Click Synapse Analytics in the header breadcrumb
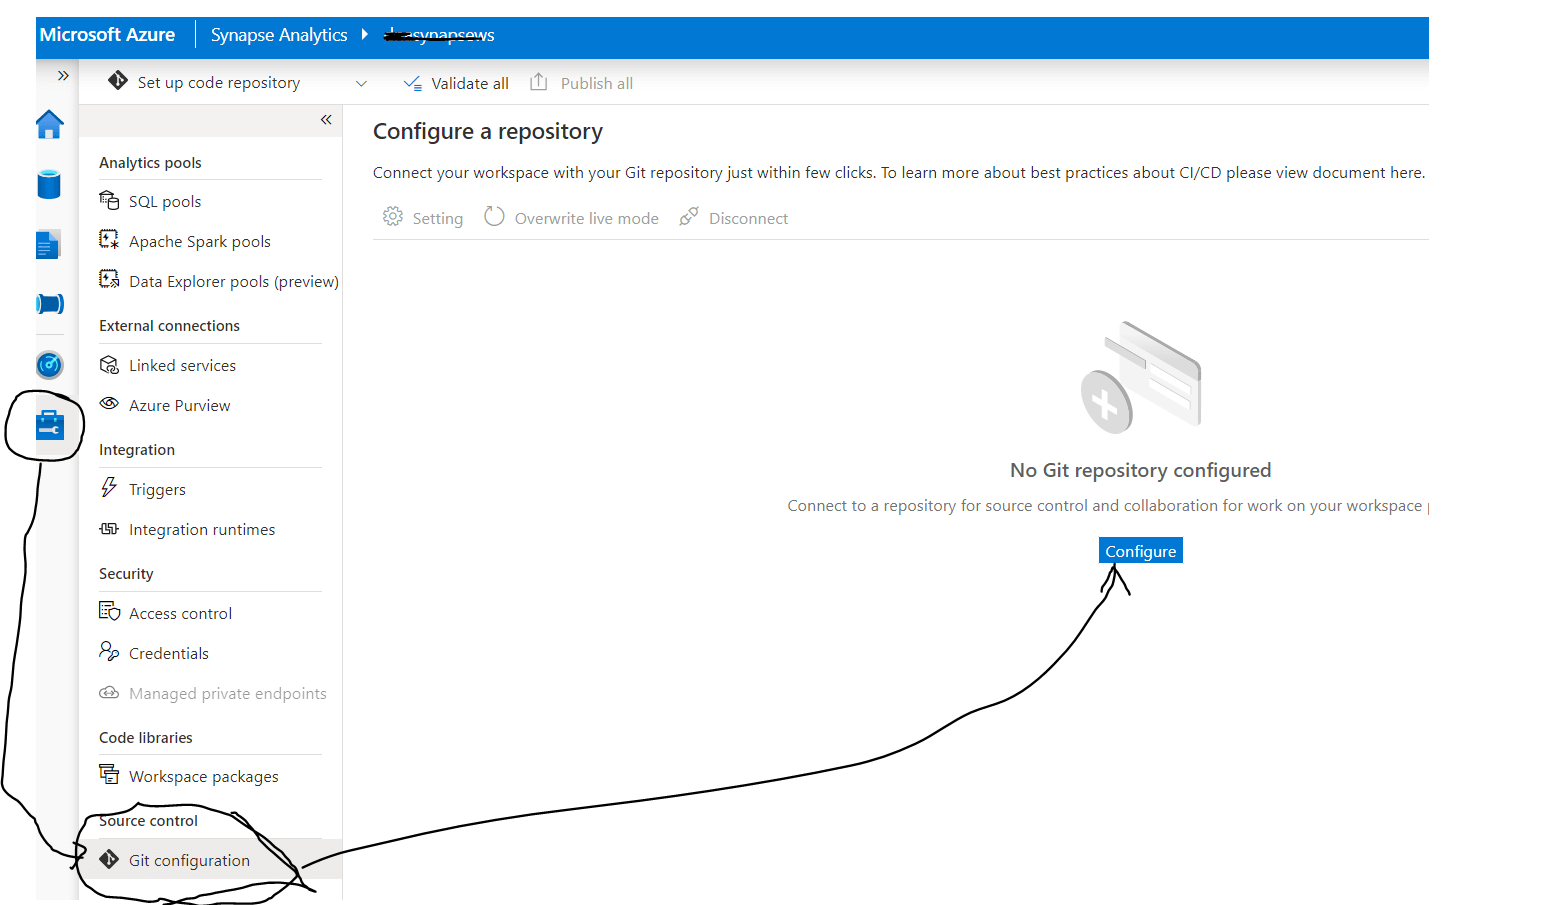The width and height of the screenshot is (1543, 905). coord(279,35)
